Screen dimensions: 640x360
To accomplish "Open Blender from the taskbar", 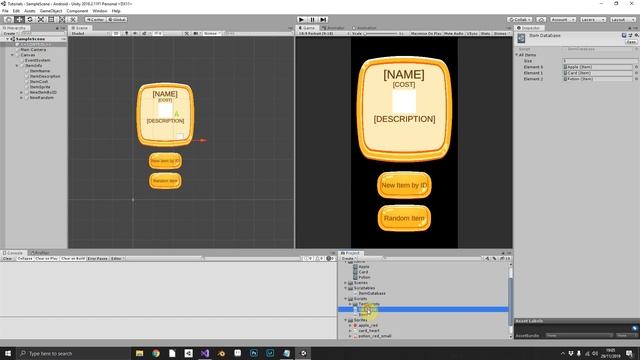I will (221, 353).
